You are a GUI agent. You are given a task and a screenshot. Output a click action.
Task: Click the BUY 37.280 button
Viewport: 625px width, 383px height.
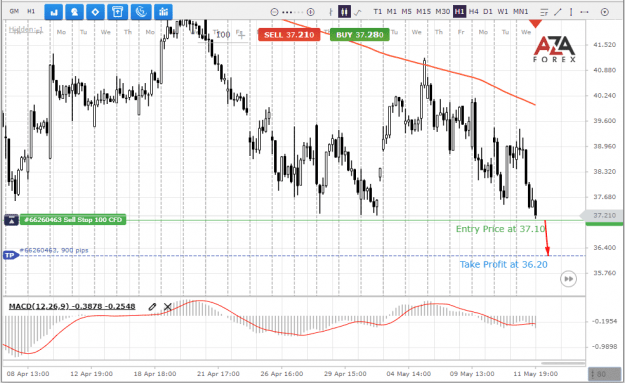click(x=360, y=35)
